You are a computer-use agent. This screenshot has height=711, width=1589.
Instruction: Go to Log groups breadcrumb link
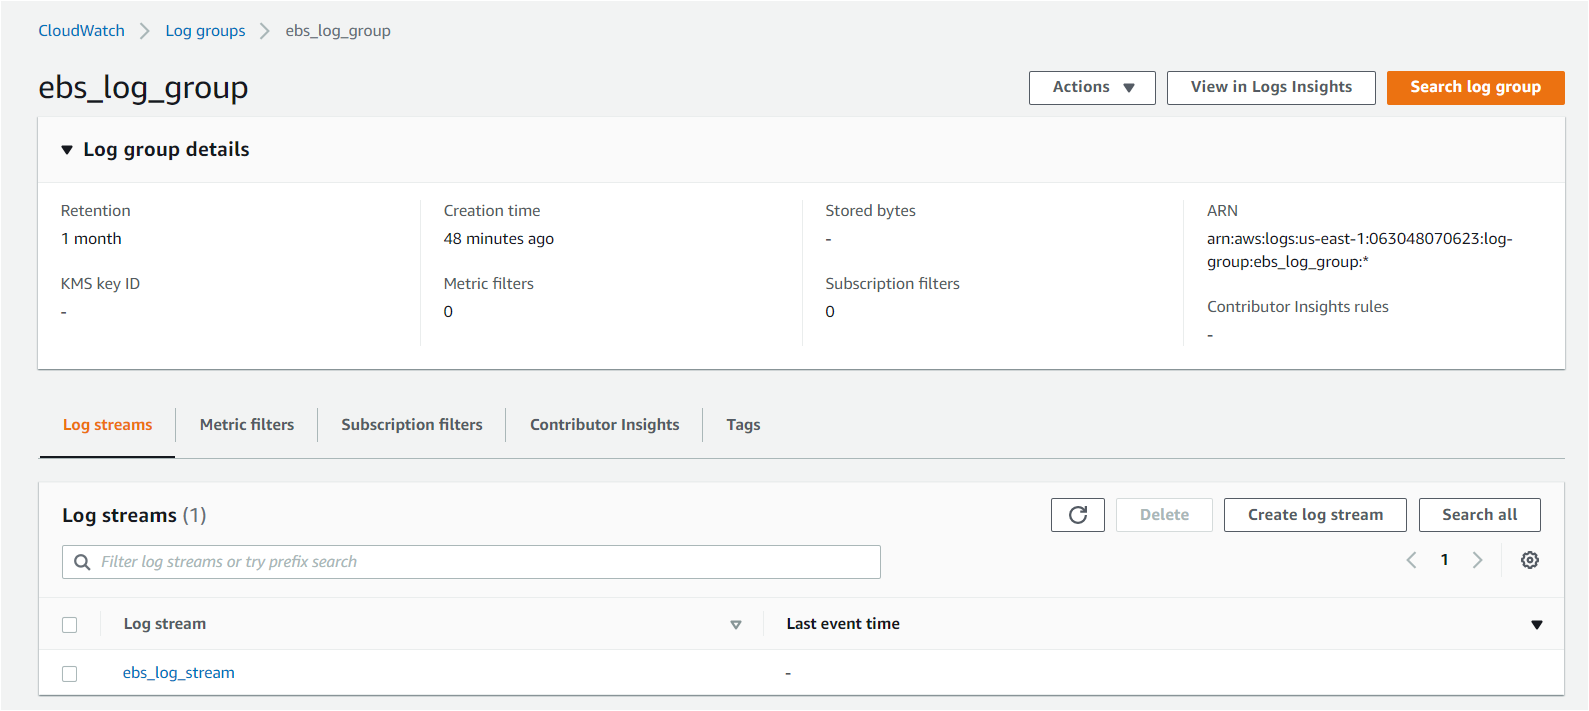coord(205,31)
